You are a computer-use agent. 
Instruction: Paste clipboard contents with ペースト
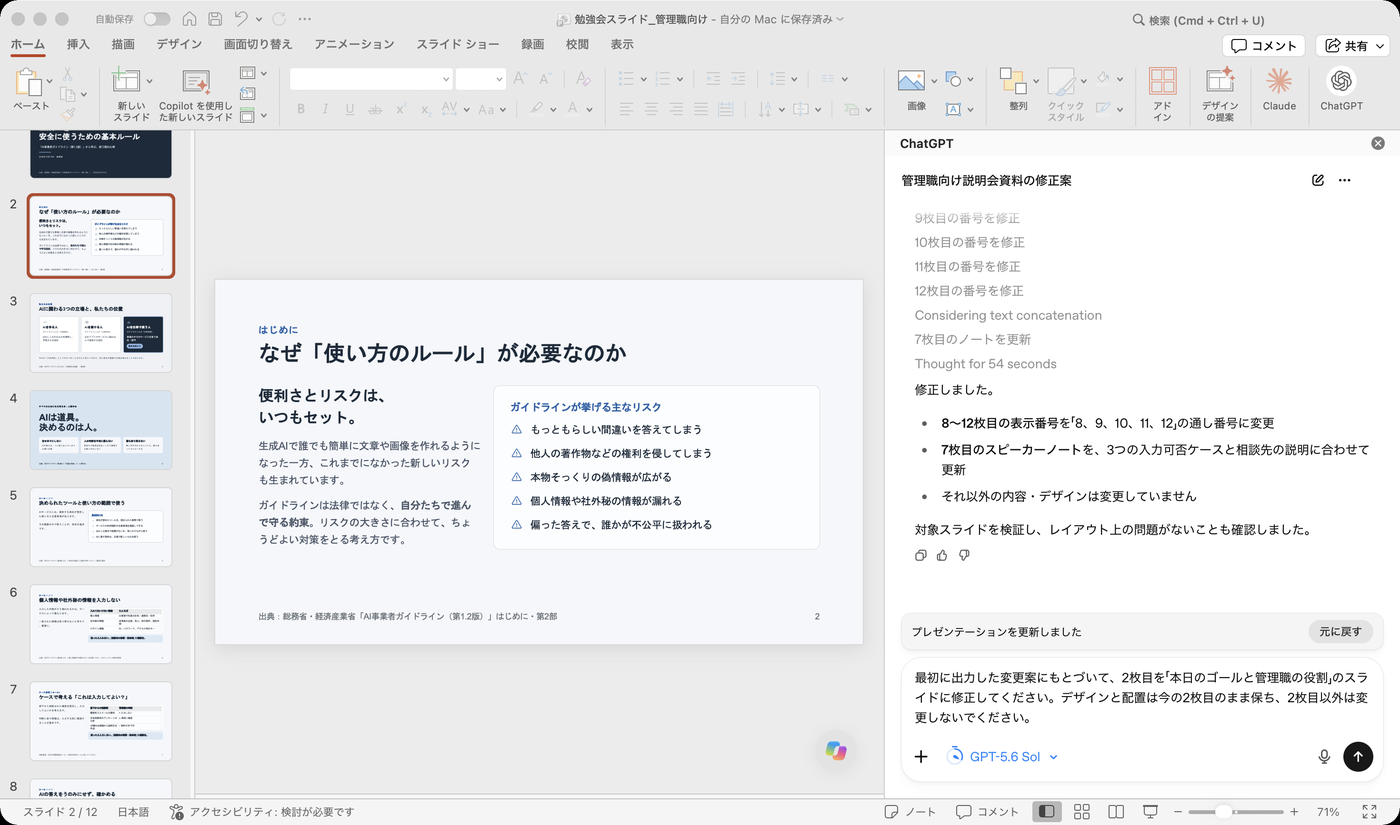pos(30,89)
